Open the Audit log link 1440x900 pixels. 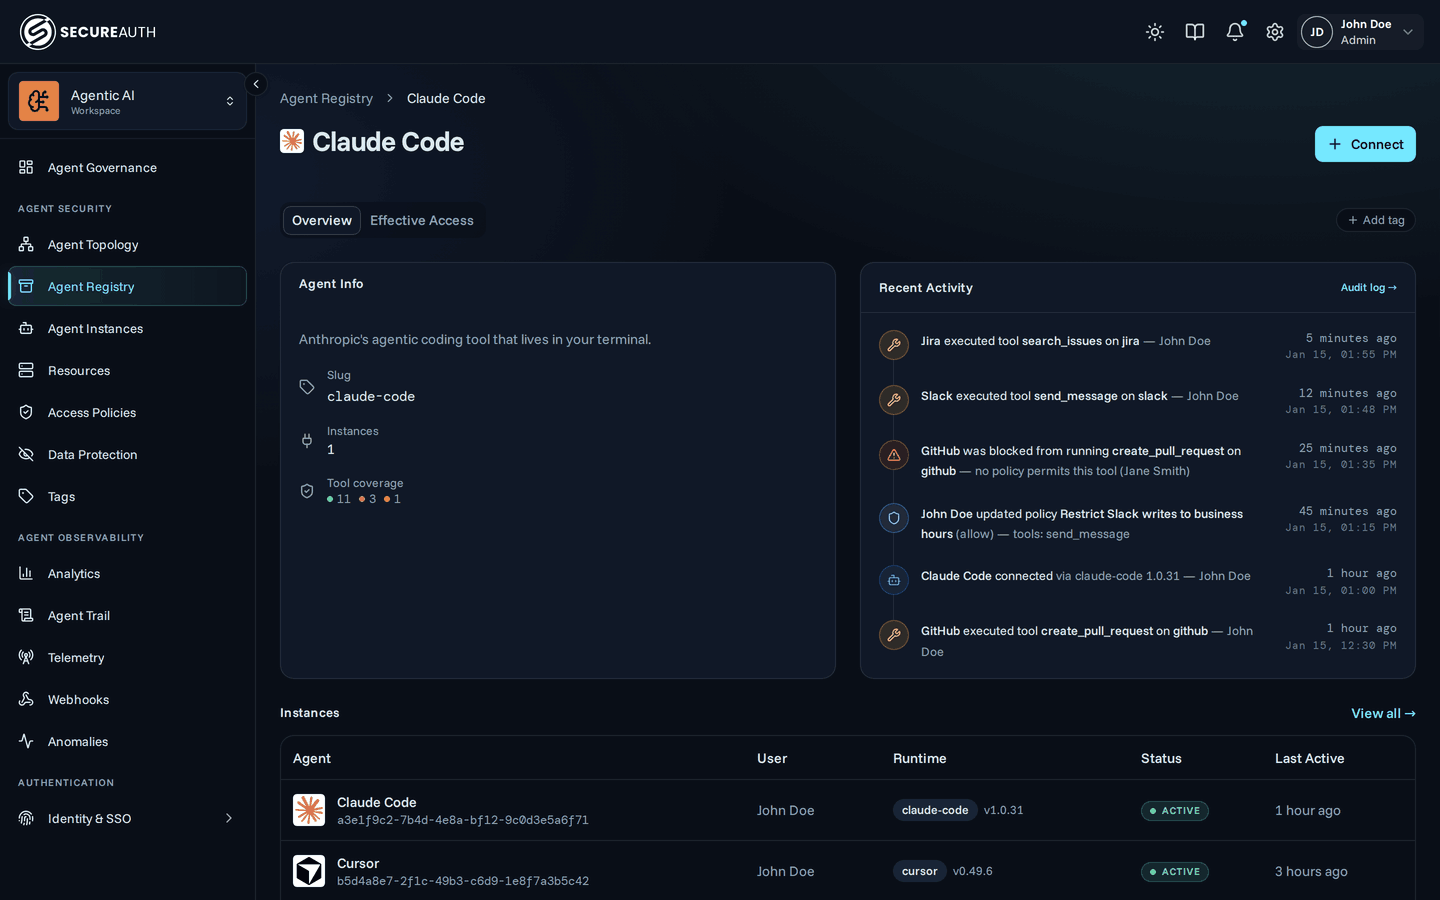click(1369, 288)
